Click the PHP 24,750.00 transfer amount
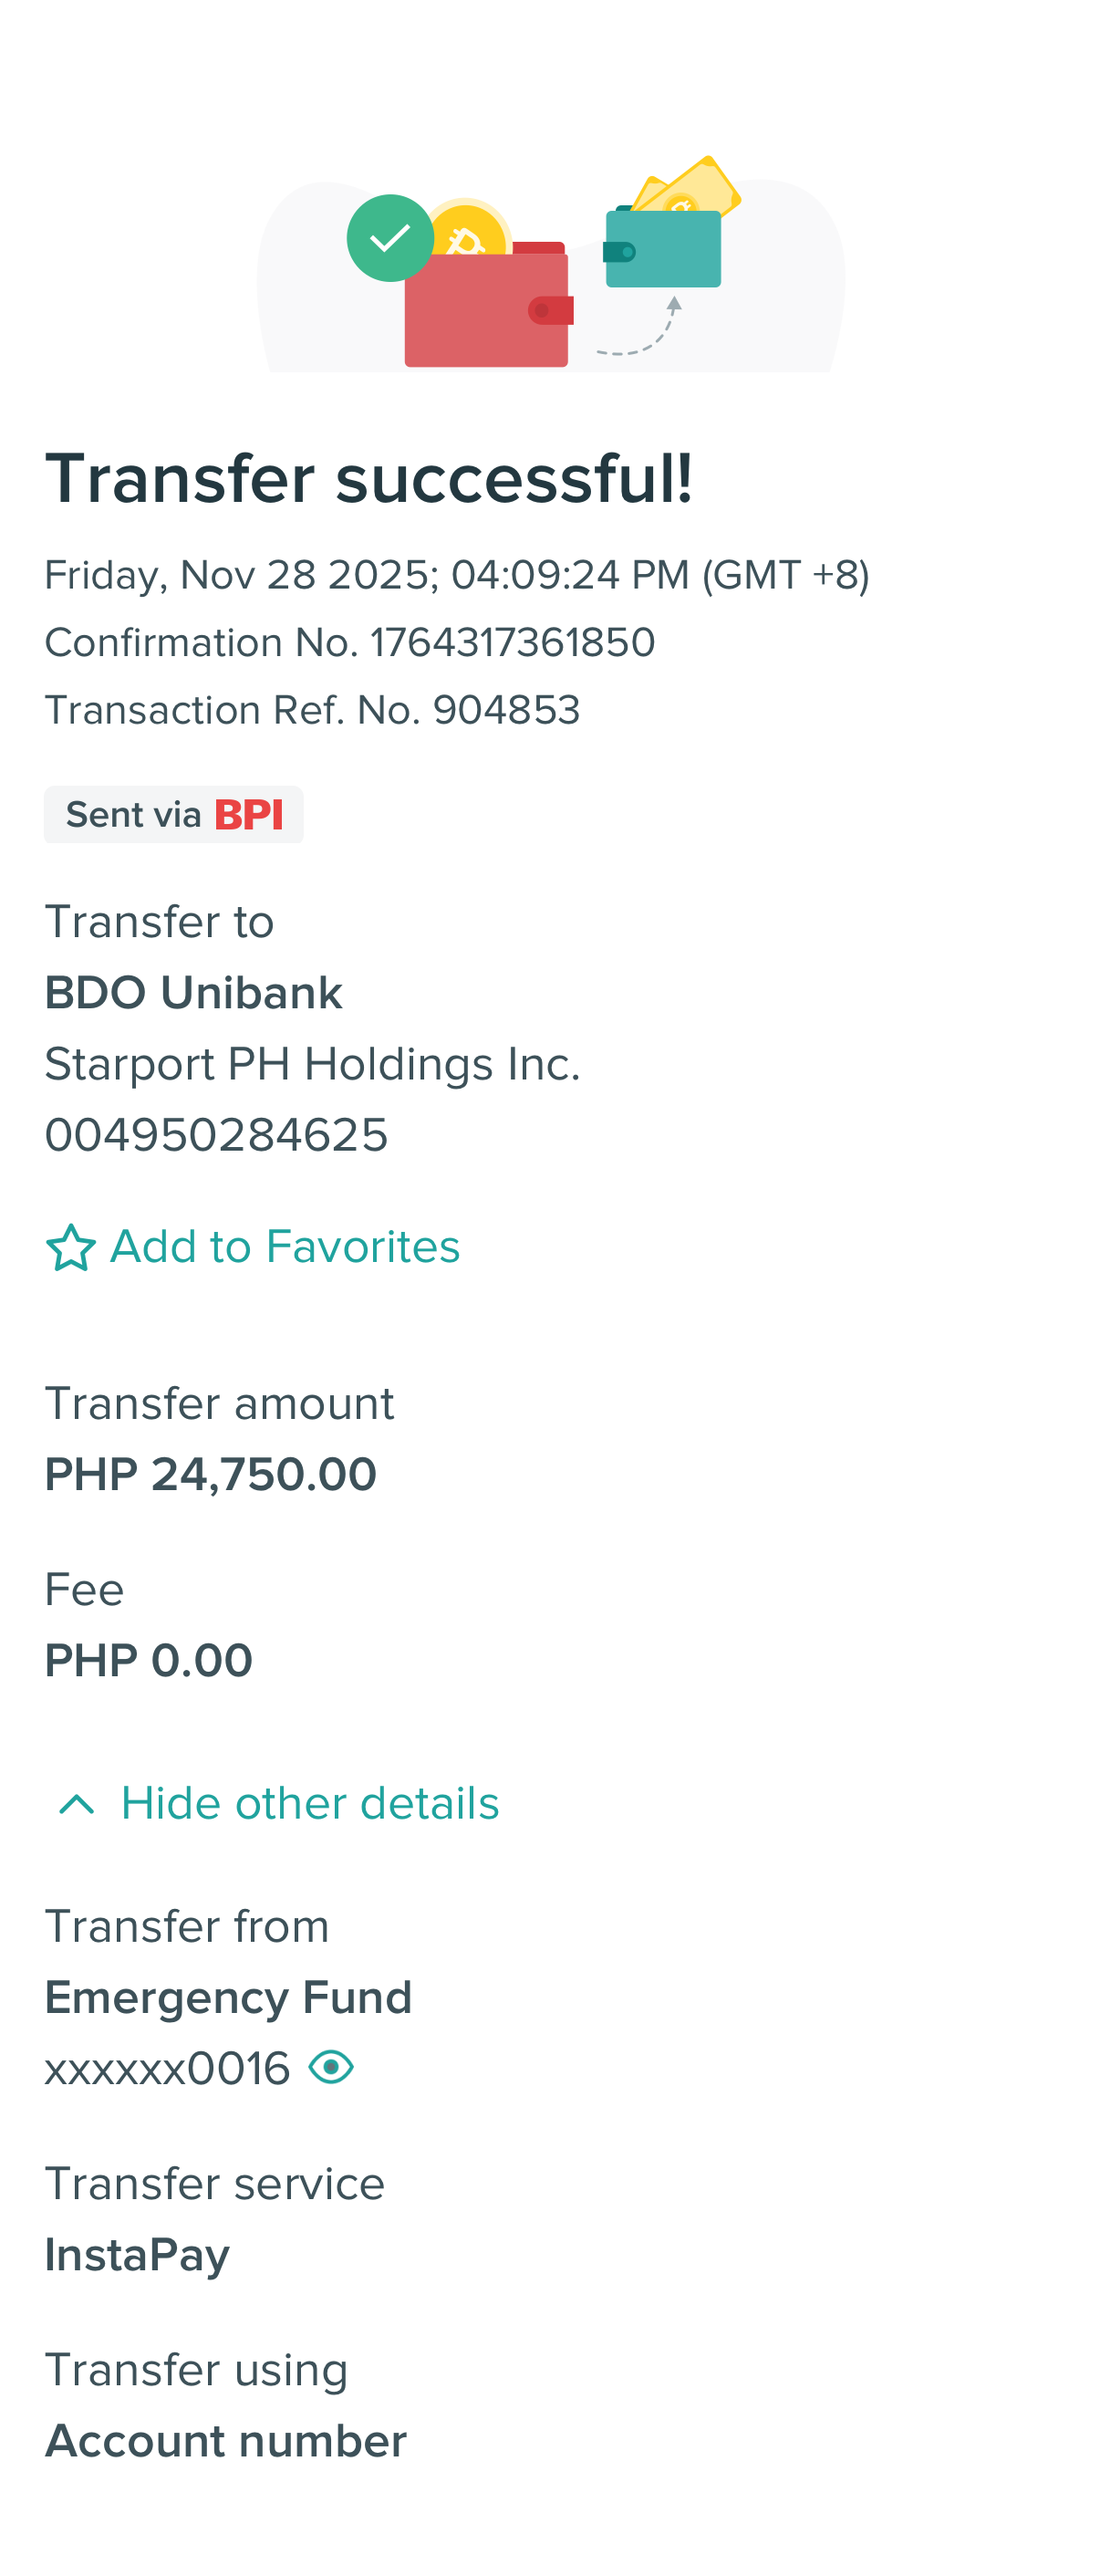 tap(211, 1474)
